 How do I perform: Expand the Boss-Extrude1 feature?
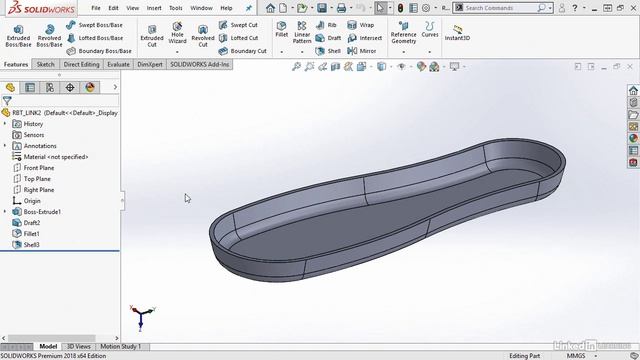tap(5, 211)
